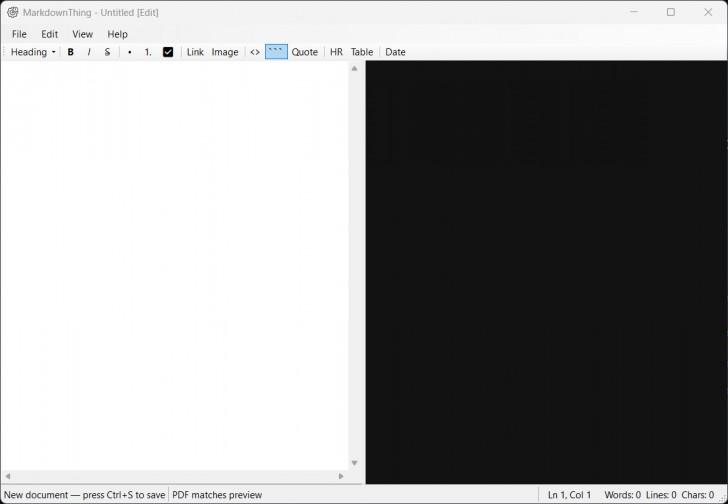Insert a Link
Viewport: 728px width, 504px height.
pyautogui.click(x=195, y=52)
